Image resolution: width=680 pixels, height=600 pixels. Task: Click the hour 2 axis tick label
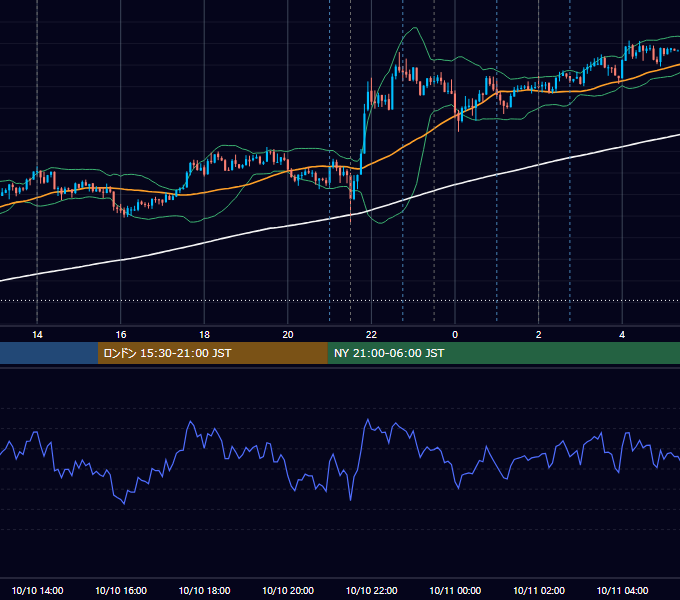pyautogui.click(x=539, y=335)
